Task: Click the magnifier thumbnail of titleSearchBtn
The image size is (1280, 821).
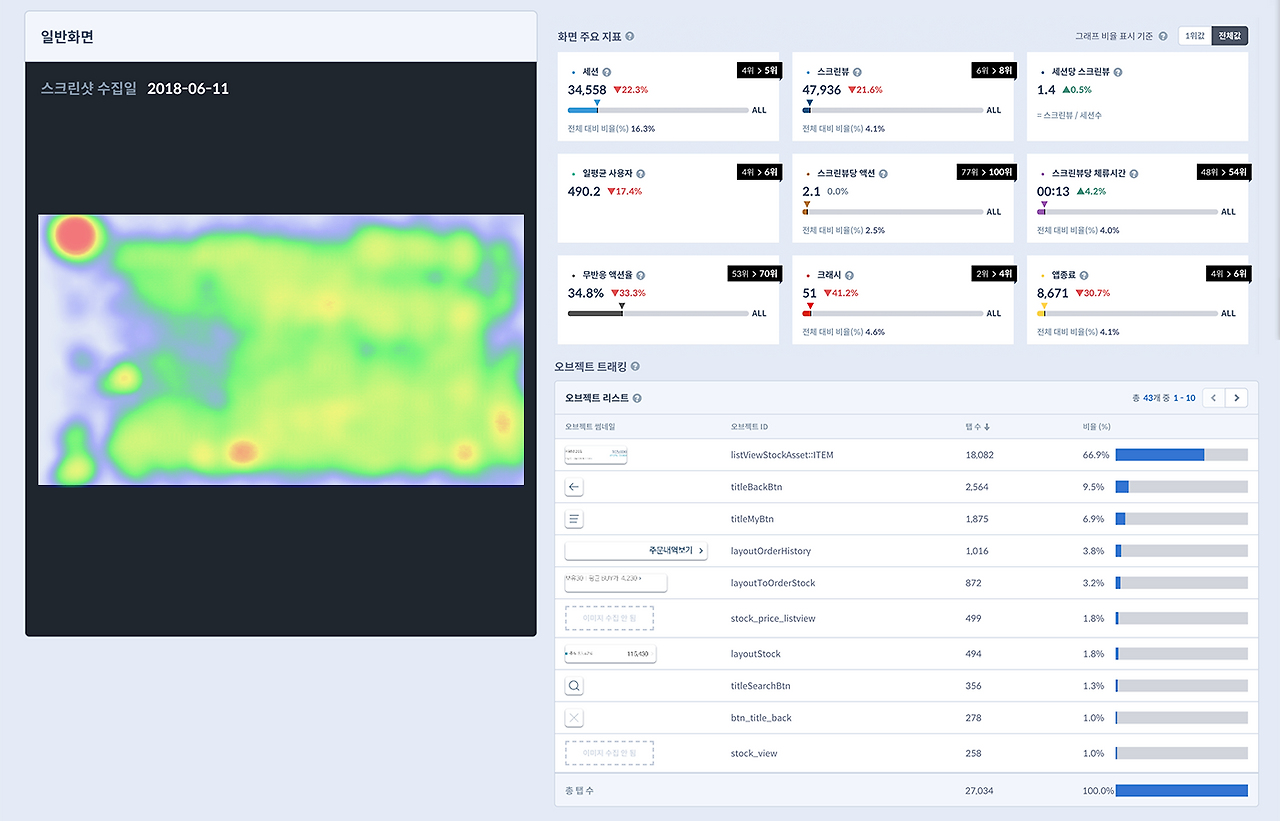Action: tap(574, 686)
